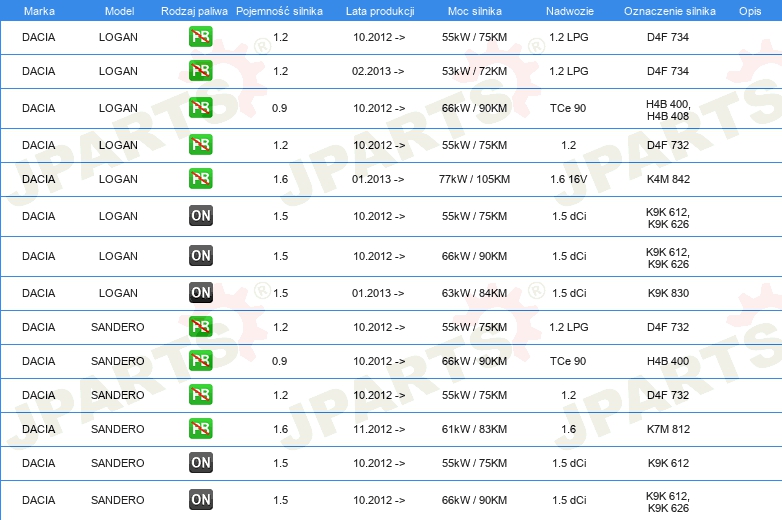782x520 pixels.
Task: Select the Sandero K9K 612 only engine code
Action: (x=668, y=463)
